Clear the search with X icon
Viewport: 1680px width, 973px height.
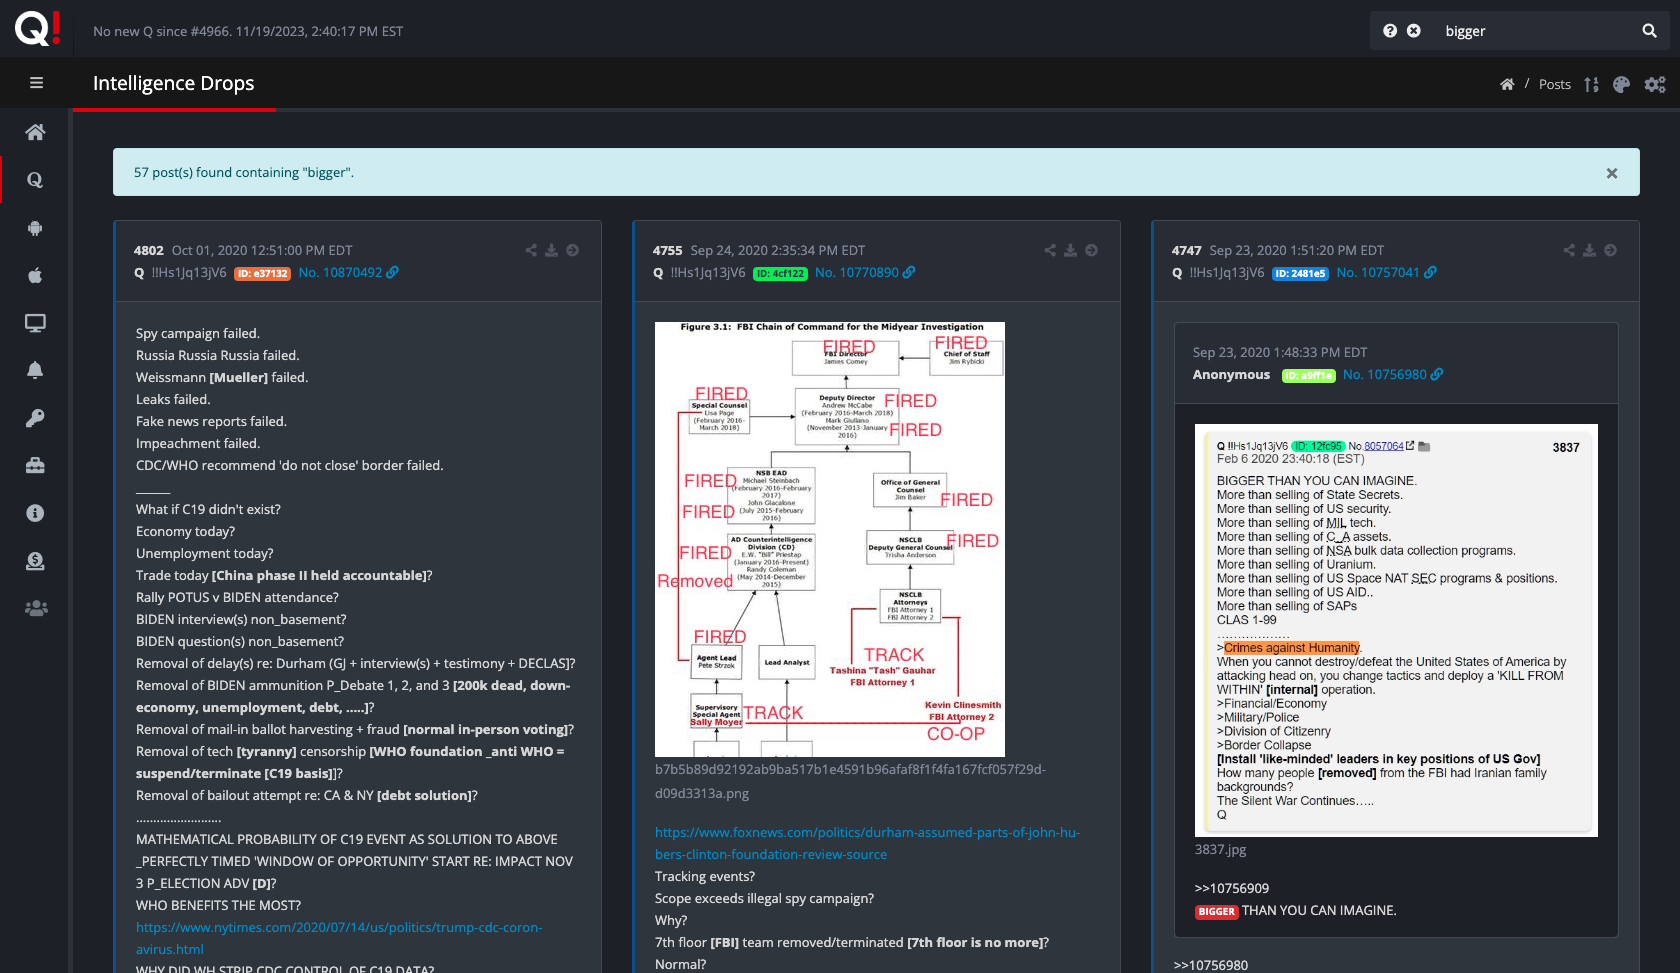(x=1414, y=31)
